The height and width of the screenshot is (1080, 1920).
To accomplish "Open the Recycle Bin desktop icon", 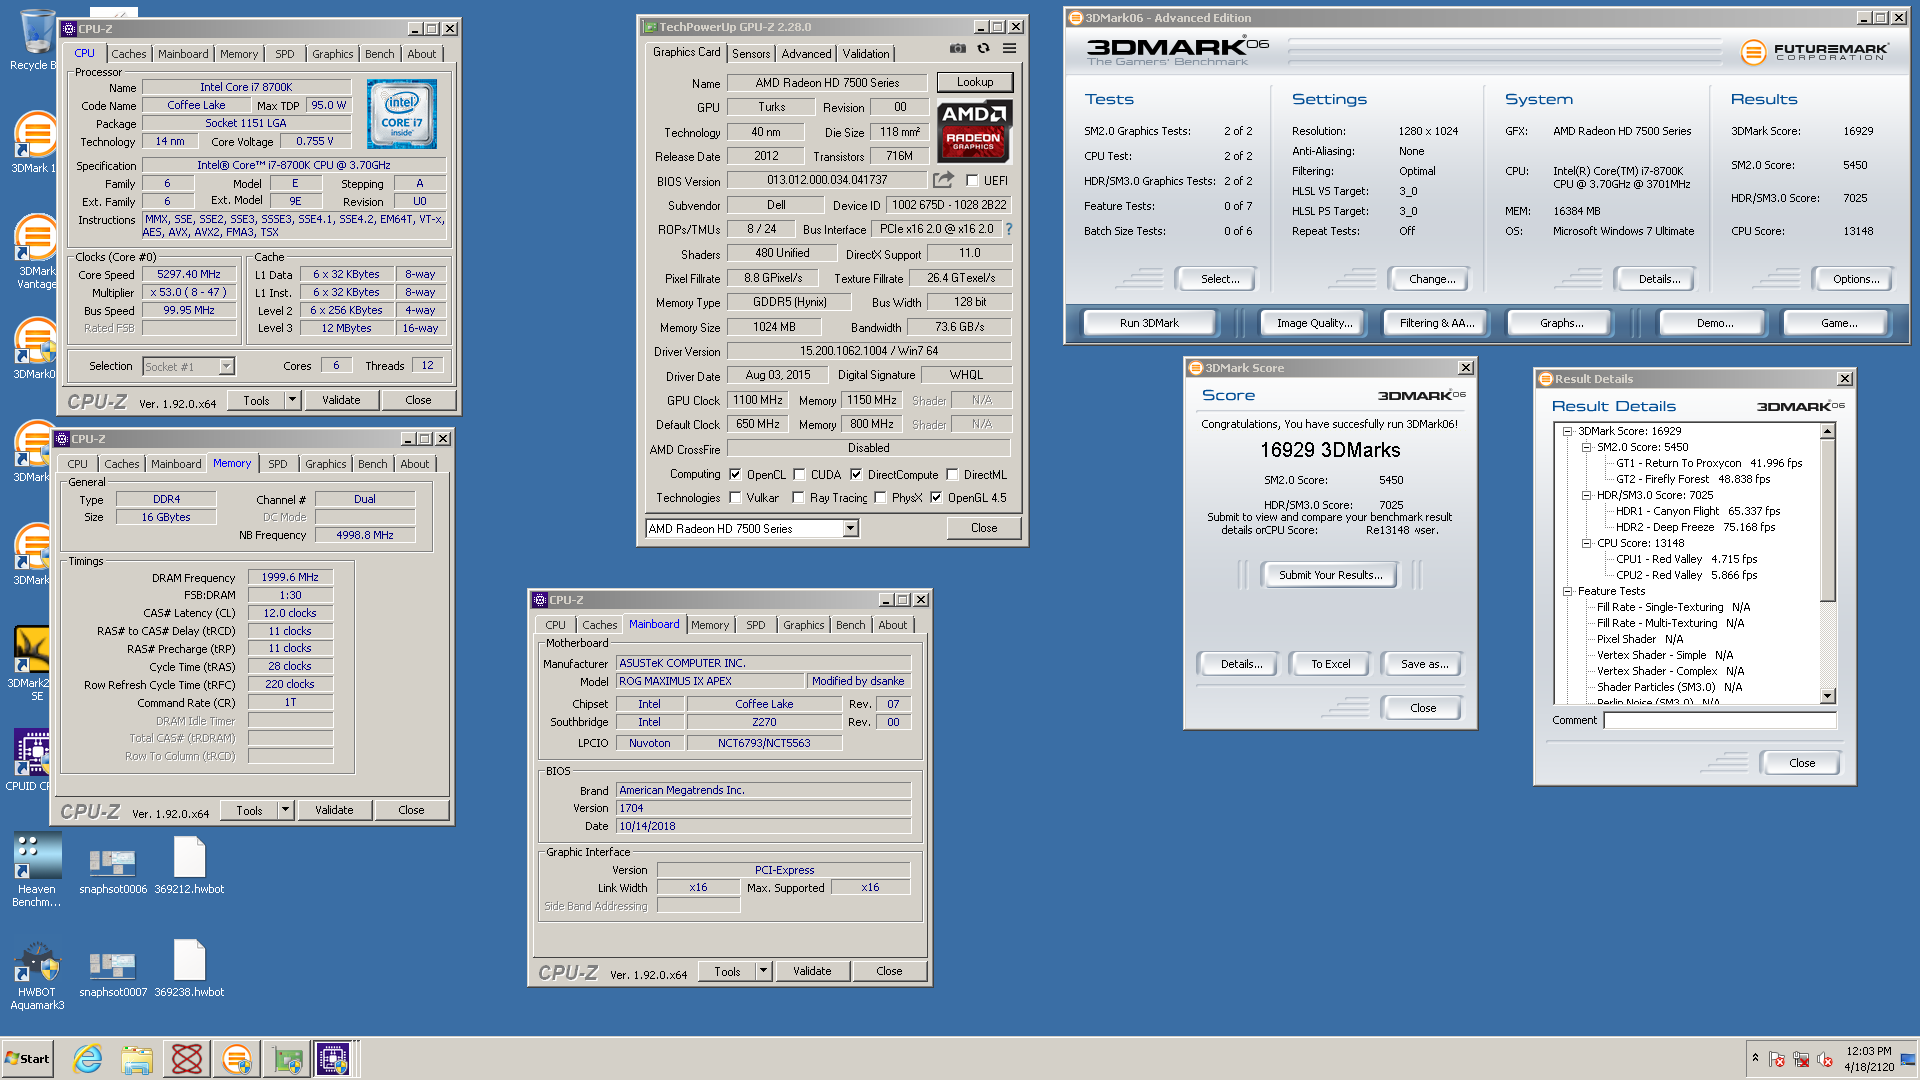I will 36,40.
